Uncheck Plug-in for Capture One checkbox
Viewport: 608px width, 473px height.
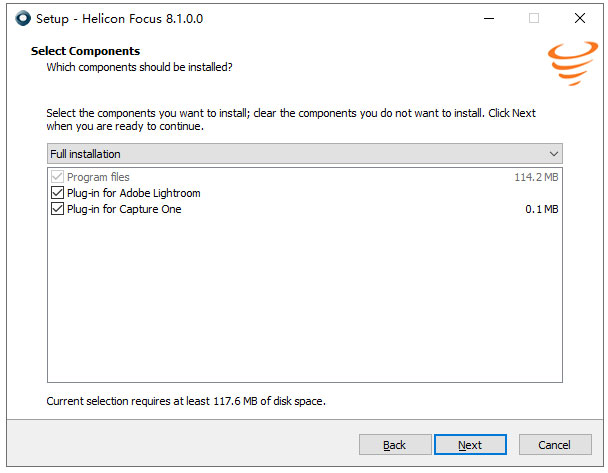(x=57, y=209)
